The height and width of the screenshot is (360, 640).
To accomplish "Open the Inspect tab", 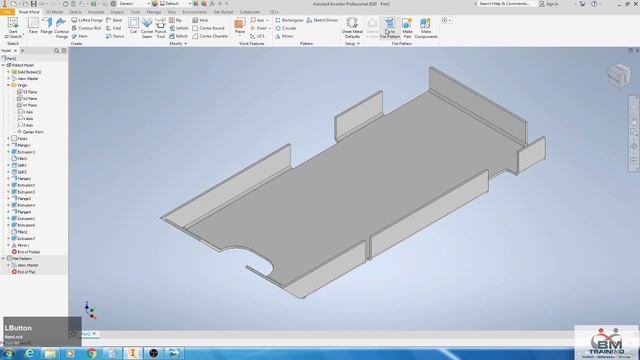I will (x=117, y=12).
